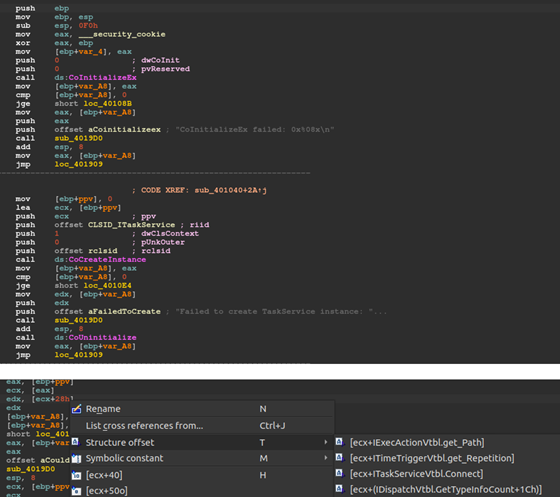The width and height of the screenshot is (560, 498).
Task: Click CoUninitialize in the call instruction
Action: coord(102,337)
